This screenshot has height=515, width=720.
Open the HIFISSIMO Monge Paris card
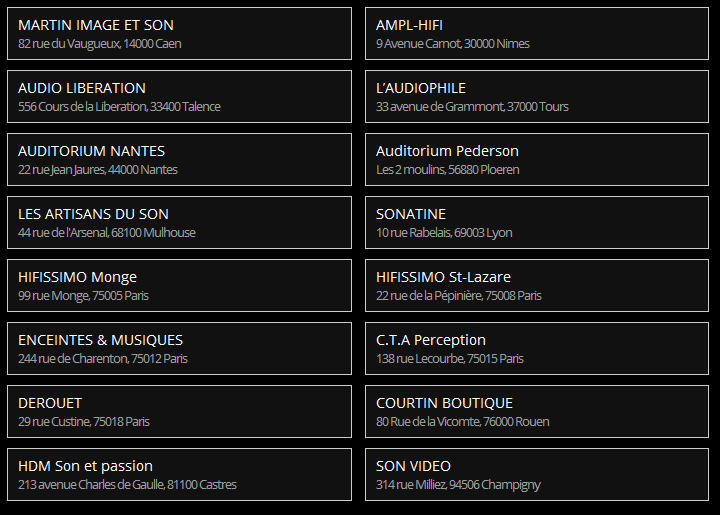pos(180,285)
